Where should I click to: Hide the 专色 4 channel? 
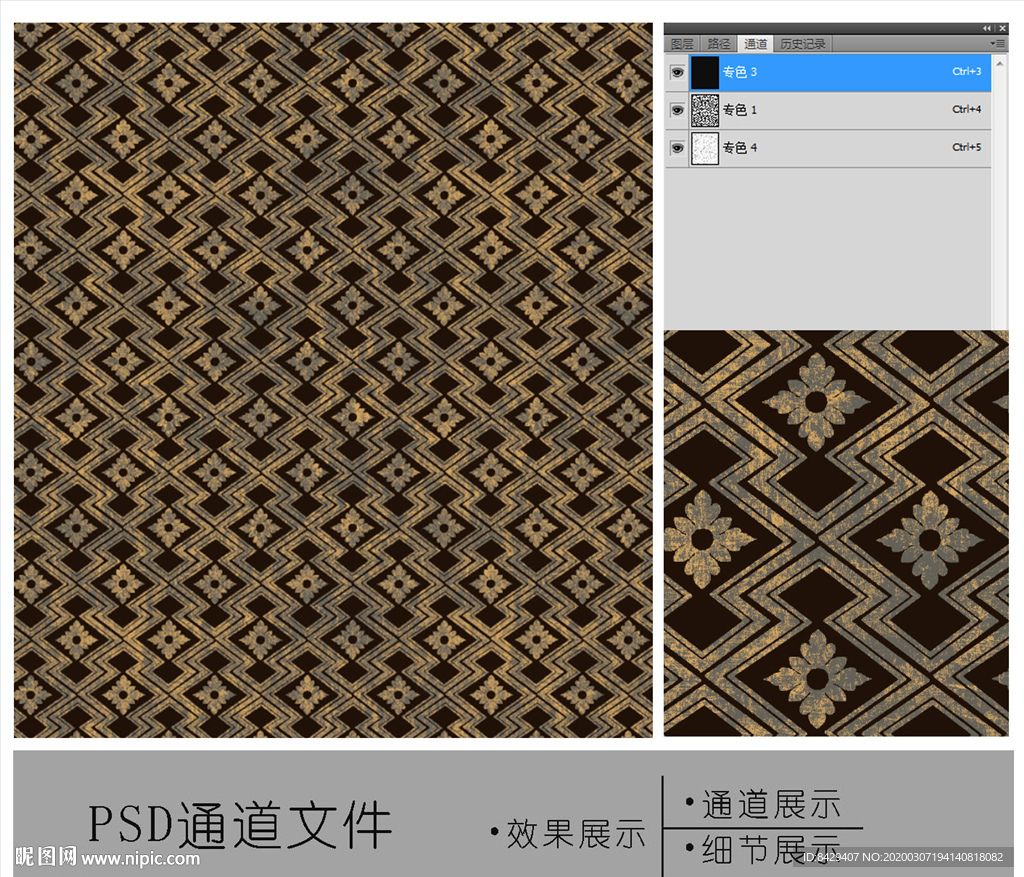(x=677, y=148)
